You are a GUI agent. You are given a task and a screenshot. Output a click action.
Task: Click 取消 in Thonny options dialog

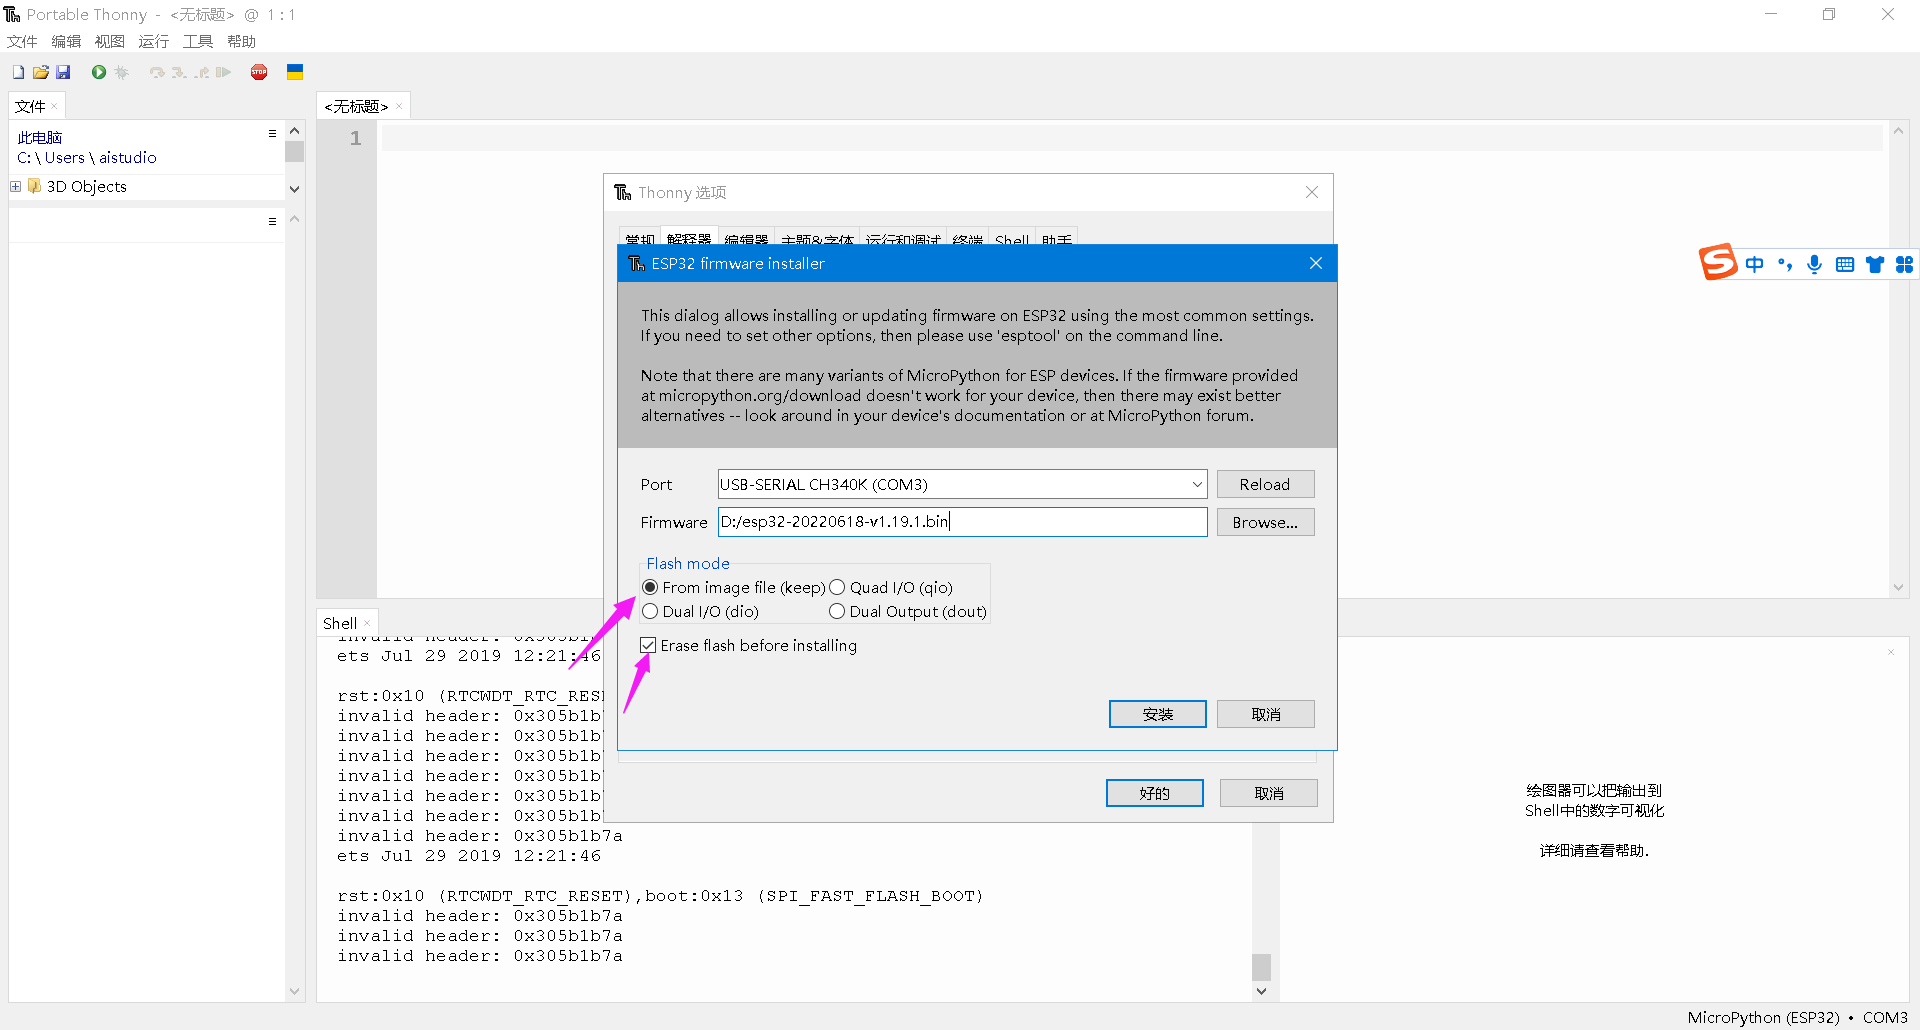tap(1269, 793)
